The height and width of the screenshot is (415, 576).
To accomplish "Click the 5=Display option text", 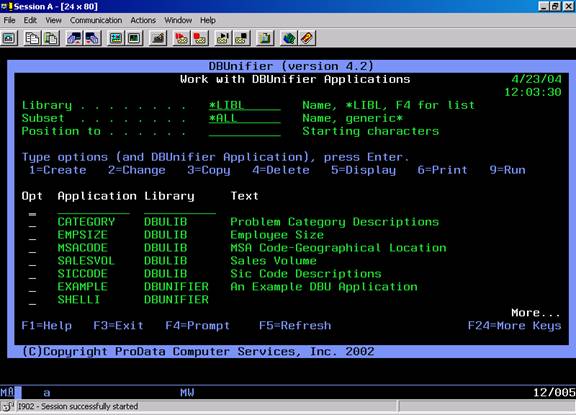I will coord(364,170).
